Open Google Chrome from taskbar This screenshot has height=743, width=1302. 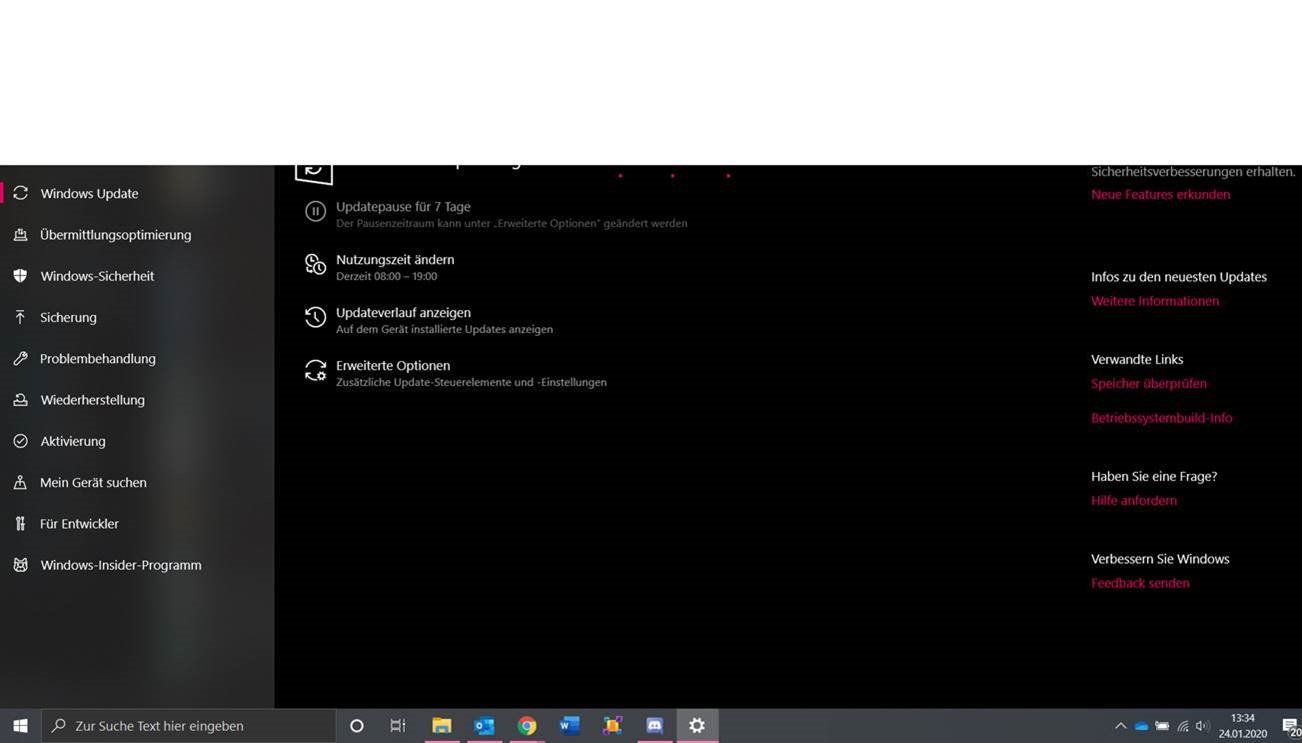click(527, 726)
